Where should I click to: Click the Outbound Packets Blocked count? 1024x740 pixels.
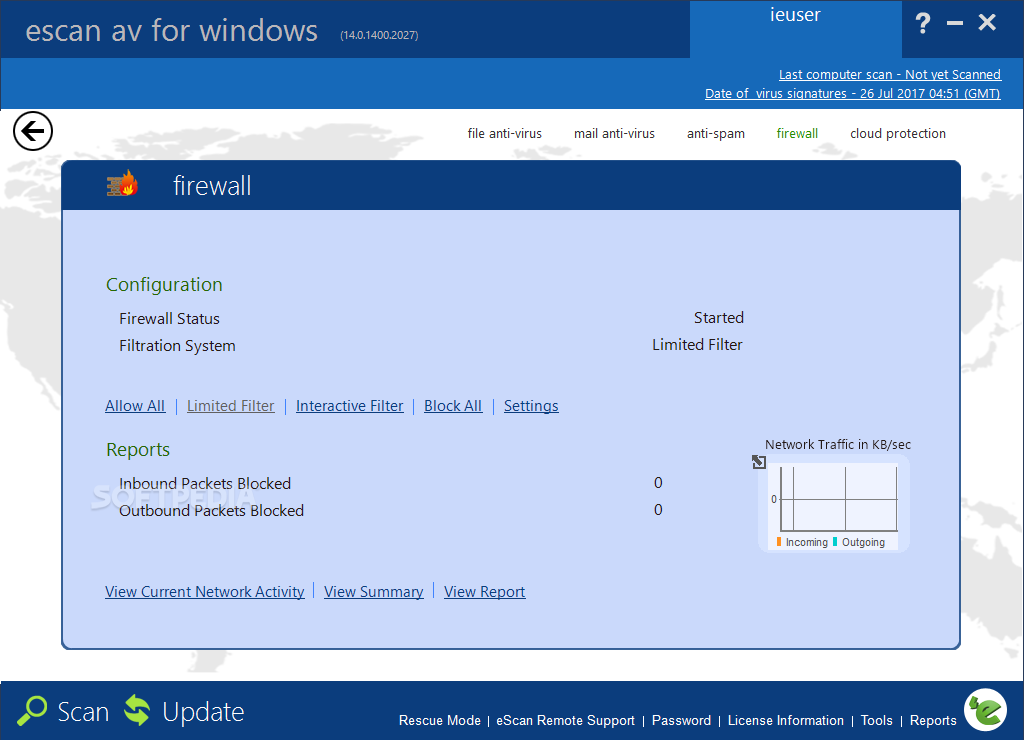658,509
